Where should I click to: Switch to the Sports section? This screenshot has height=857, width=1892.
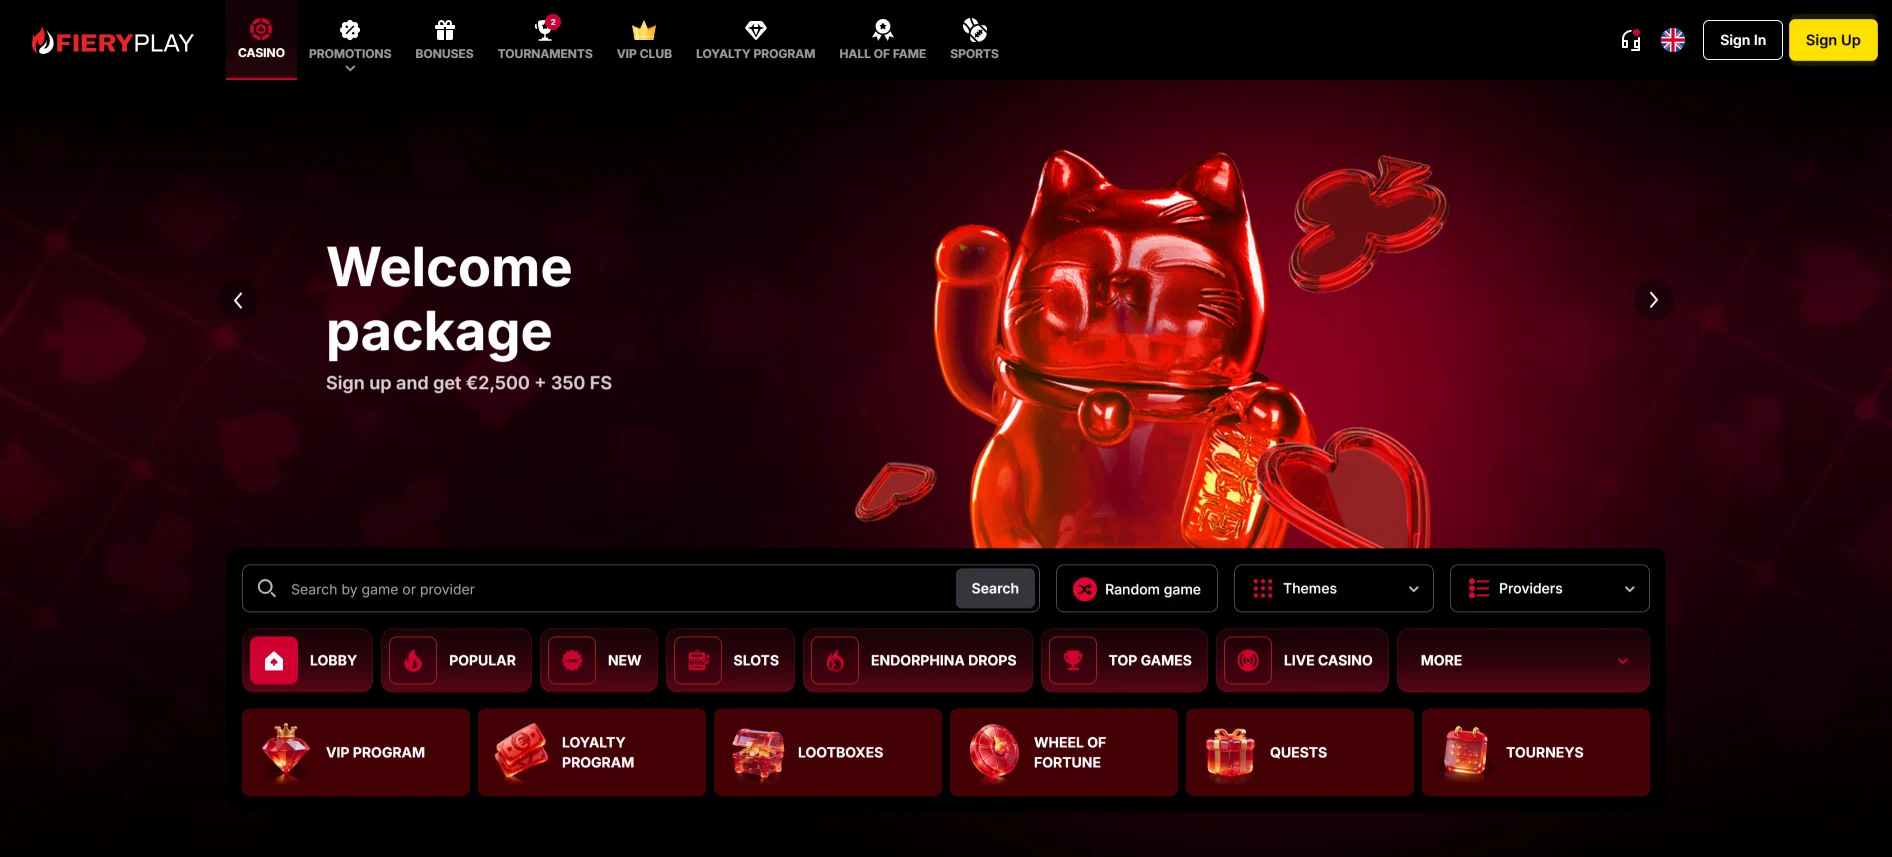click(974, 41)
